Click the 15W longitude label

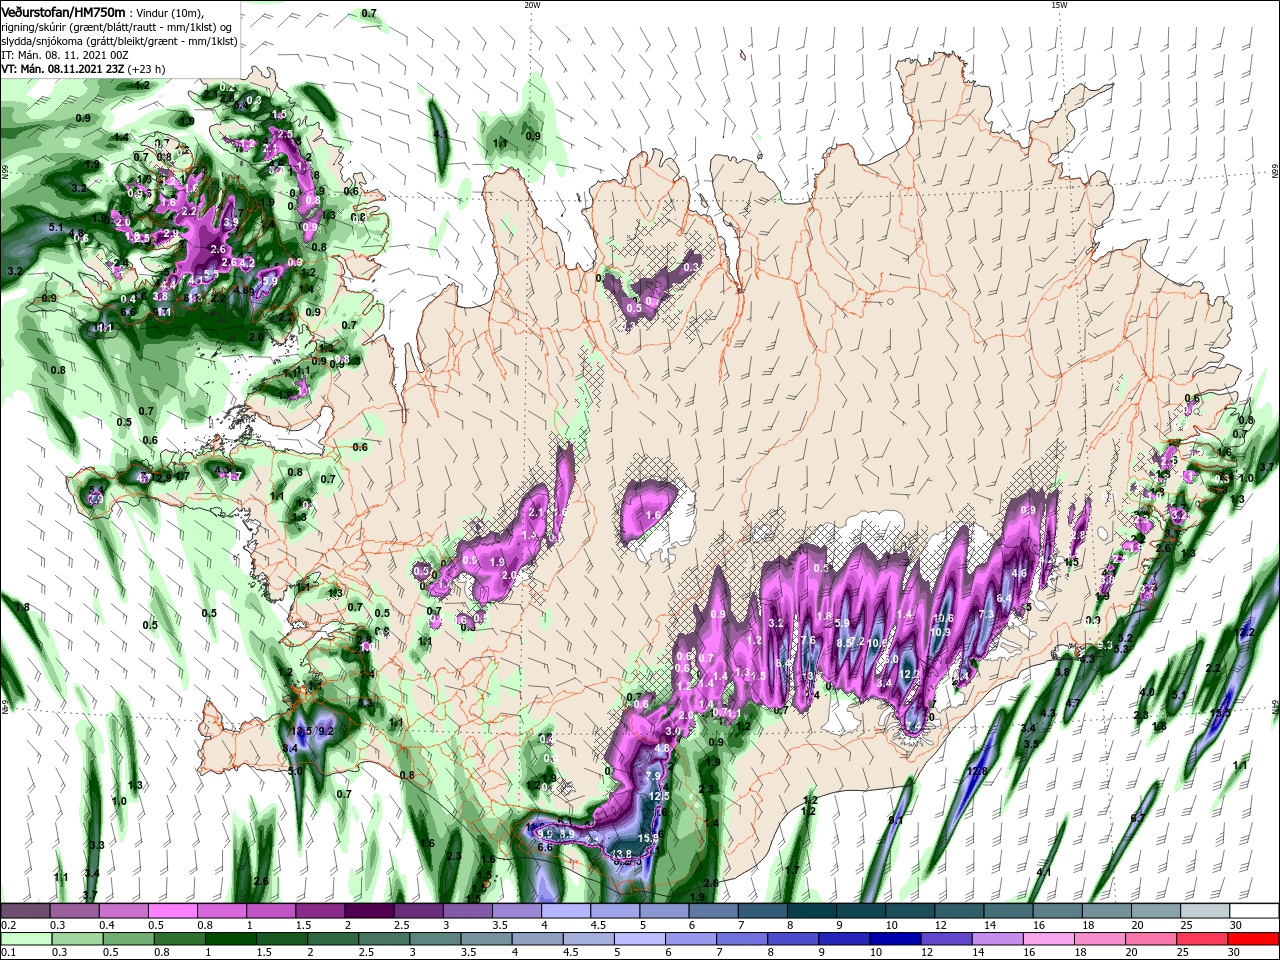click(1059, 5)
